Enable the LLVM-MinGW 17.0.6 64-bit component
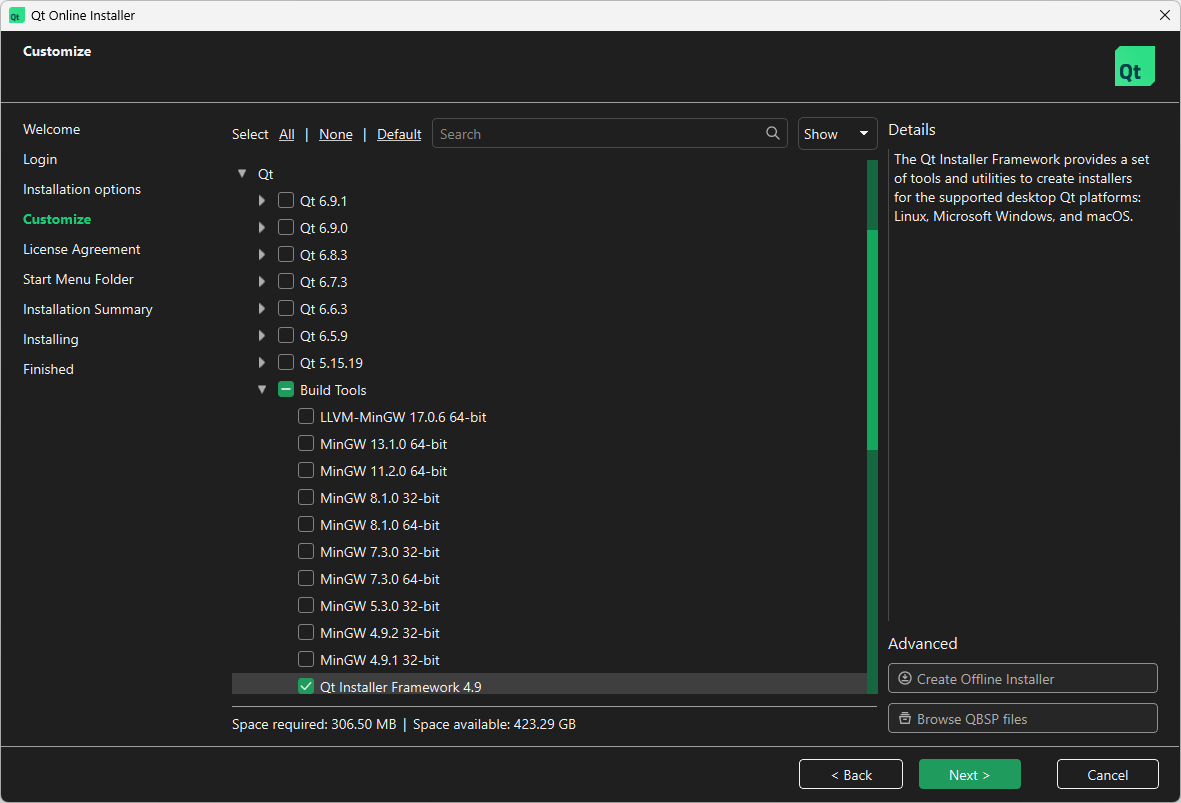This screenshot has height=803, width=1181. coord(305,416)
